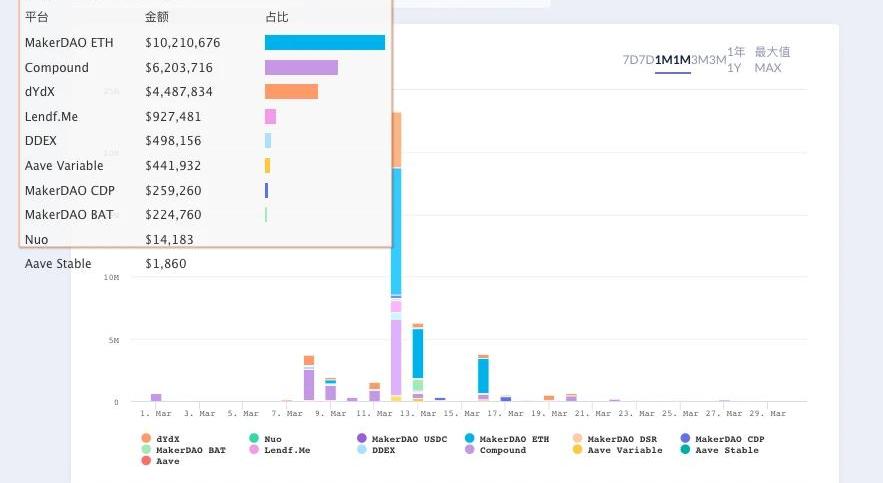Click the DDEX legend dot
Screen dimensions: 883x483
(362, 450)
